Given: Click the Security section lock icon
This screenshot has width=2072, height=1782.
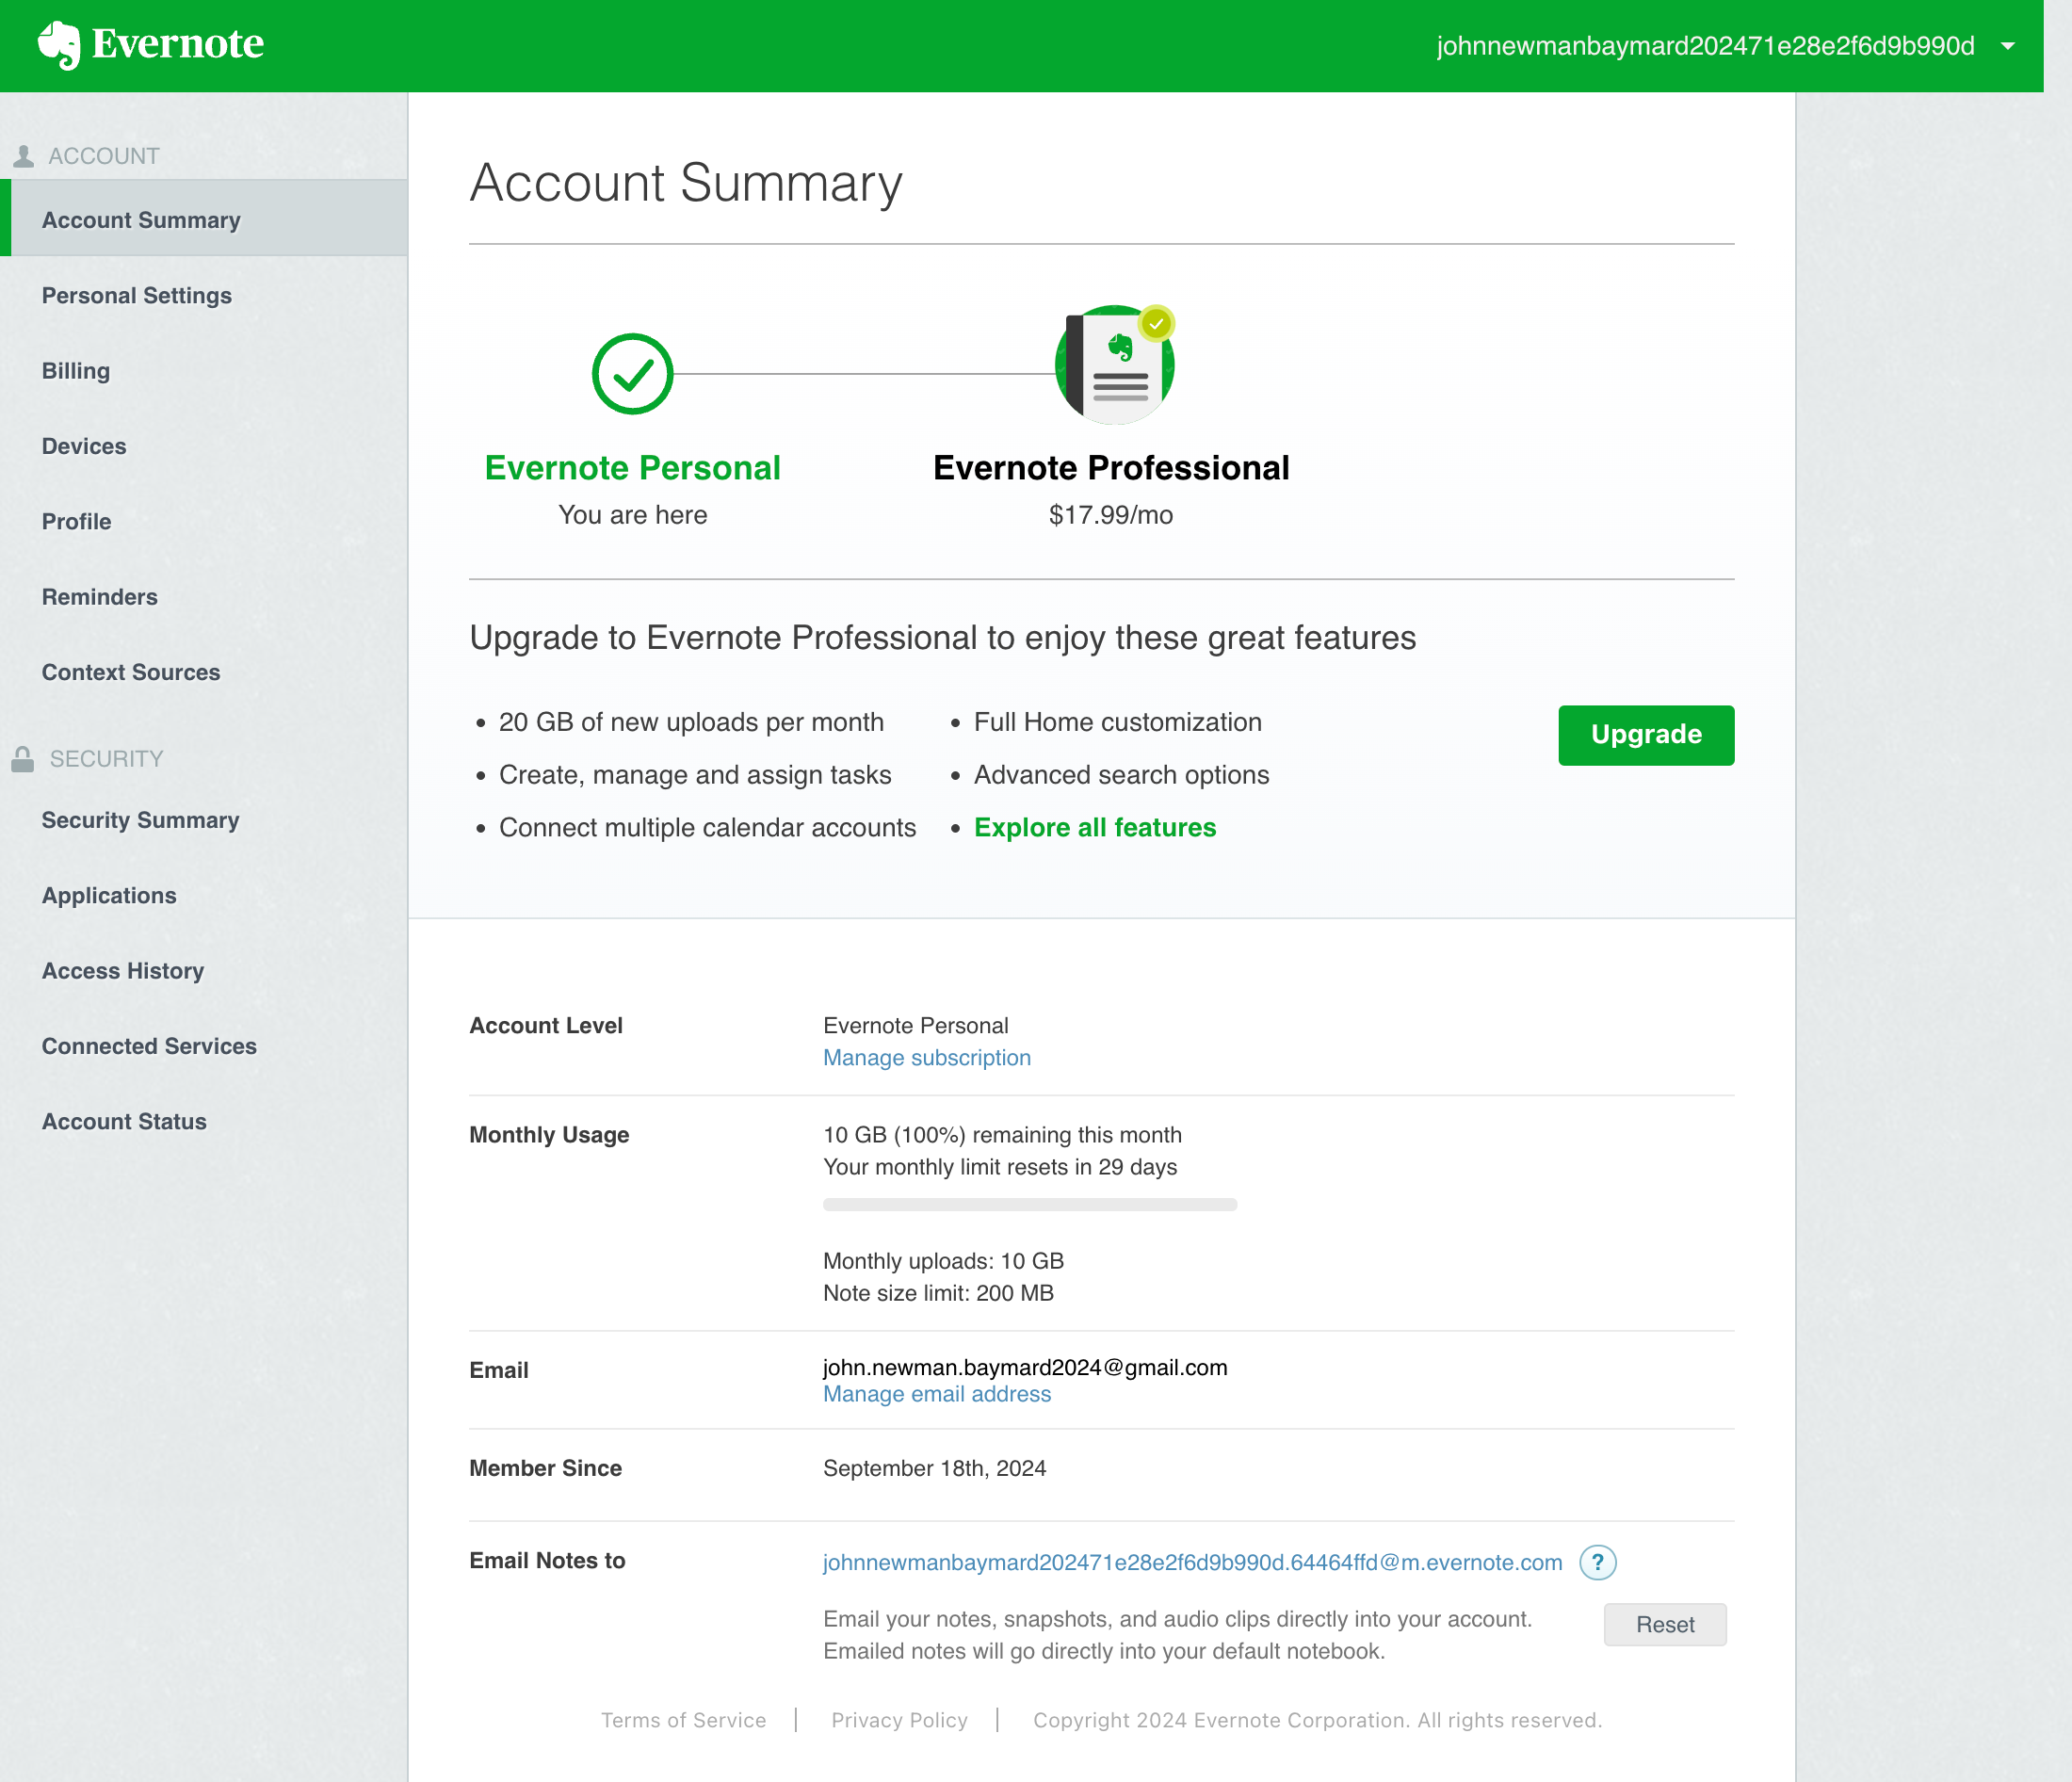Looking at the screenshot, I should coord(23,759).
